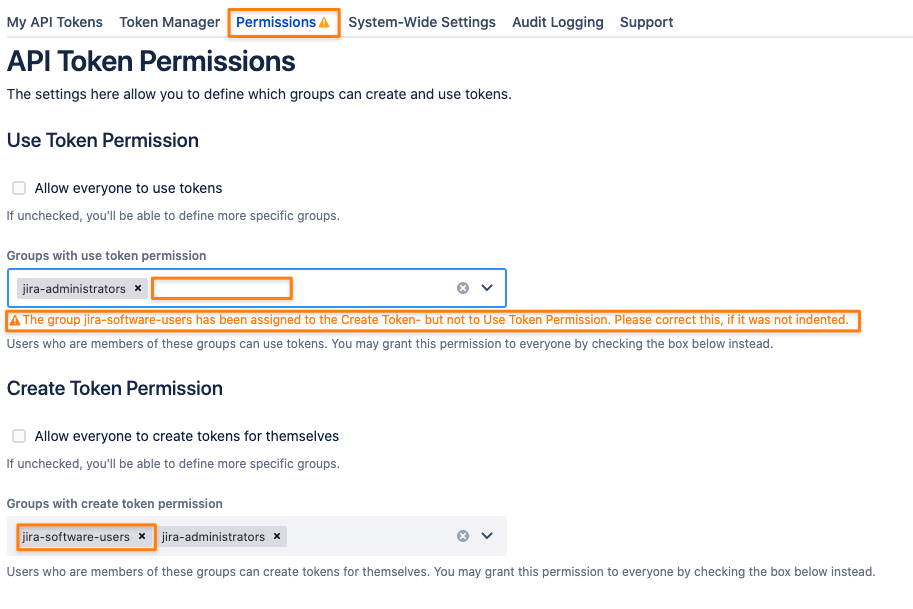Select the Permissions tab
Image resolution: width=913 pixels, height=609 pixels.
click(x=275, y=22)
